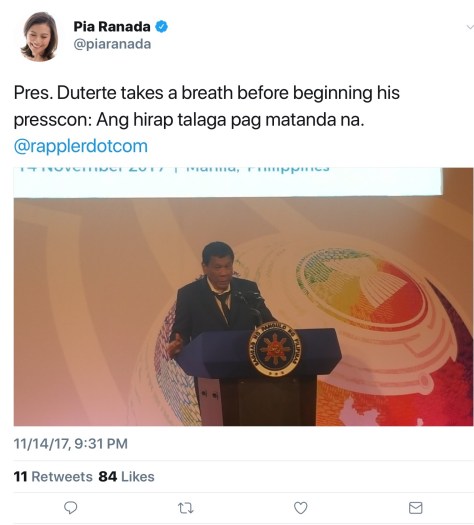Open the @piaranada handle
The height and width of the screenshot is (525, 474).
click(x=112, y=44)
